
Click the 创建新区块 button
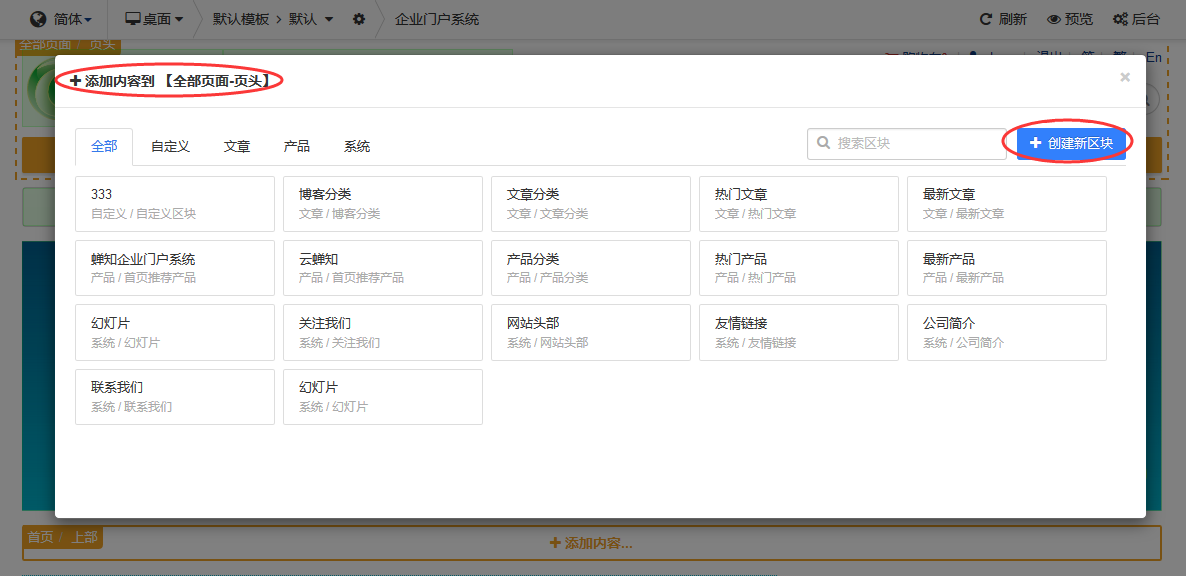pos(1071,143)
